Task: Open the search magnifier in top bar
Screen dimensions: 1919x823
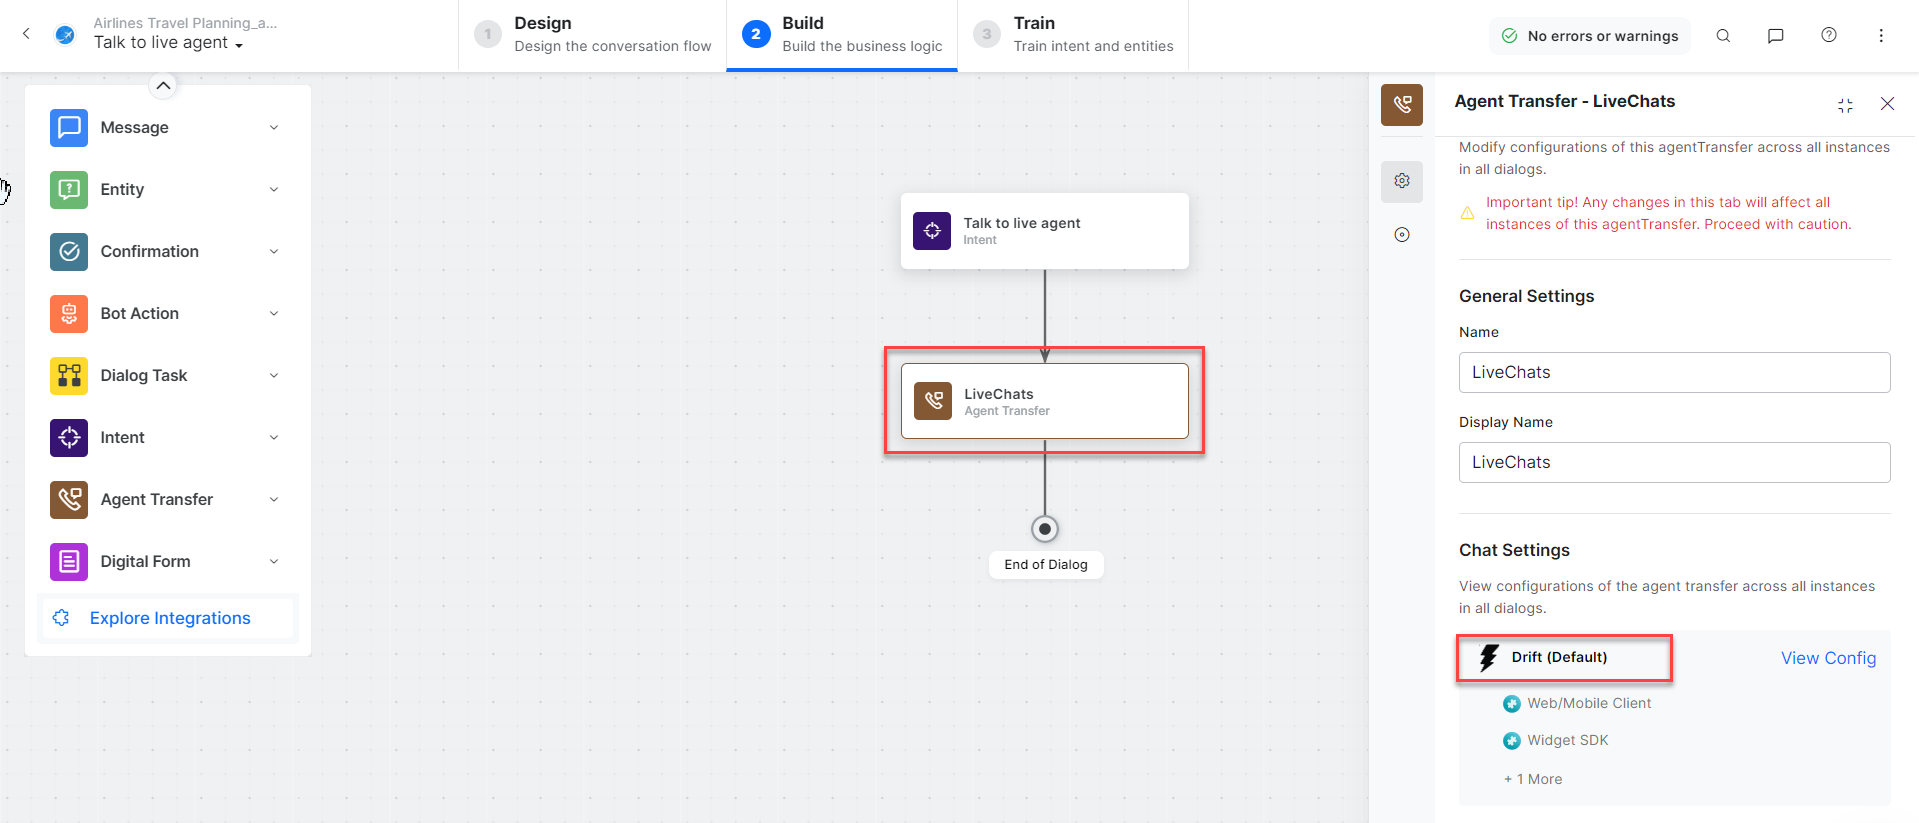Action: 1723,36
